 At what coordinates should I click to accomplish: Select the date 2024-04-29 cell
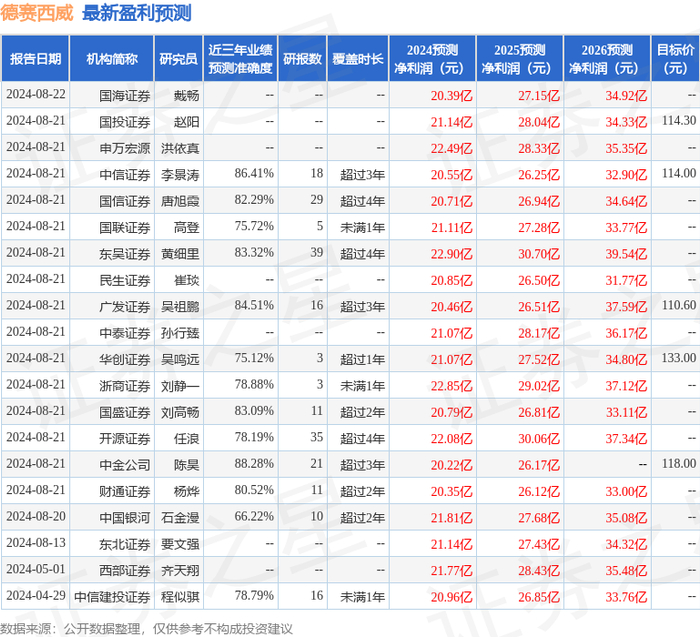coord(36,595)
